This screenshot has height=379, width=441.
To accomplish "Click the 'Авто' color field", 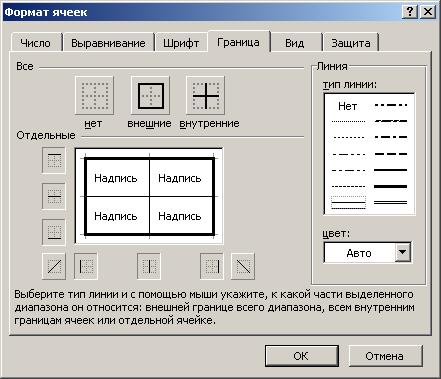I will pos(360,253).
